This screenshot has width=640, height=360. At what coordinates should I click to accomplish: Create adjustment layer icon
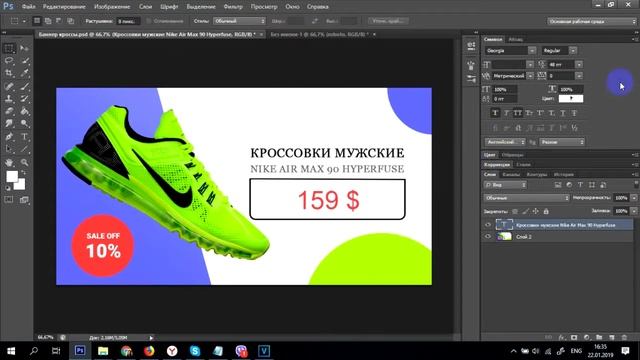[587, 338]
